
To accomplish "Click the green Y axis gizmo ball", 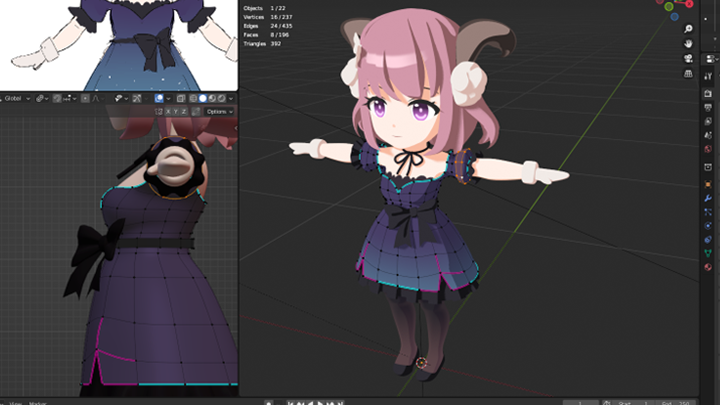I will [x=669, y=6].
